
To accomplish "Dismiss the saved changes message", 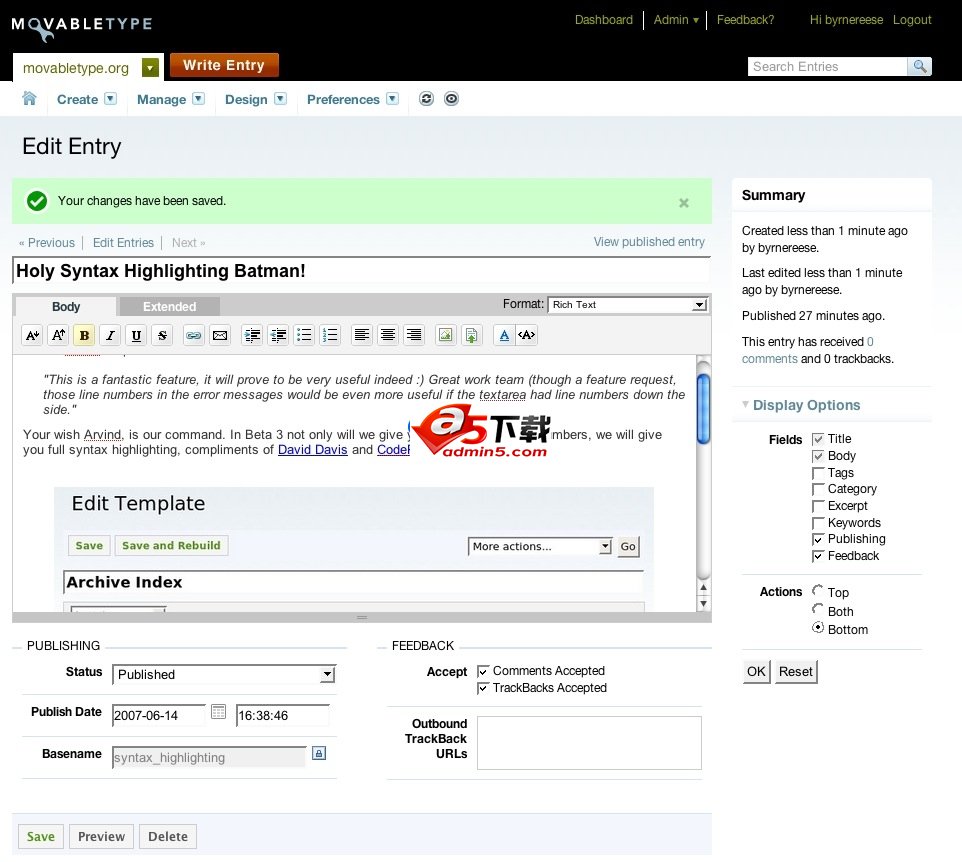I will (683, 202).
